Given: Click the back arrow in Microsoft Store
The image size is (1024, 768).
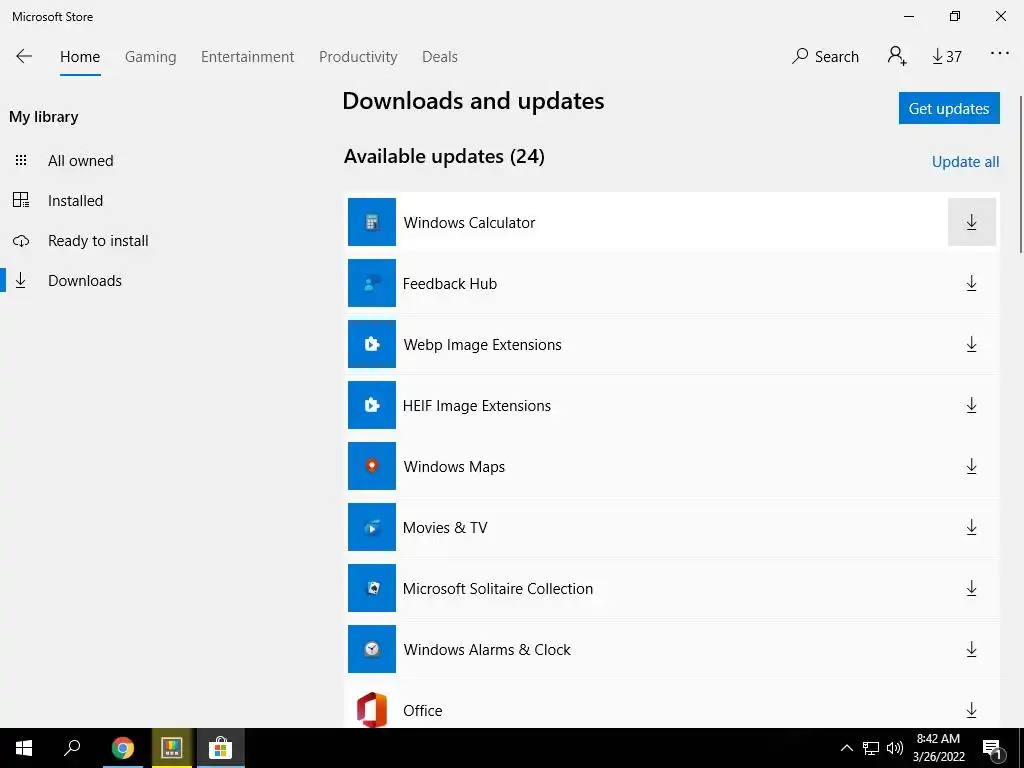Looking at the screenshot, I should [24, 56].
